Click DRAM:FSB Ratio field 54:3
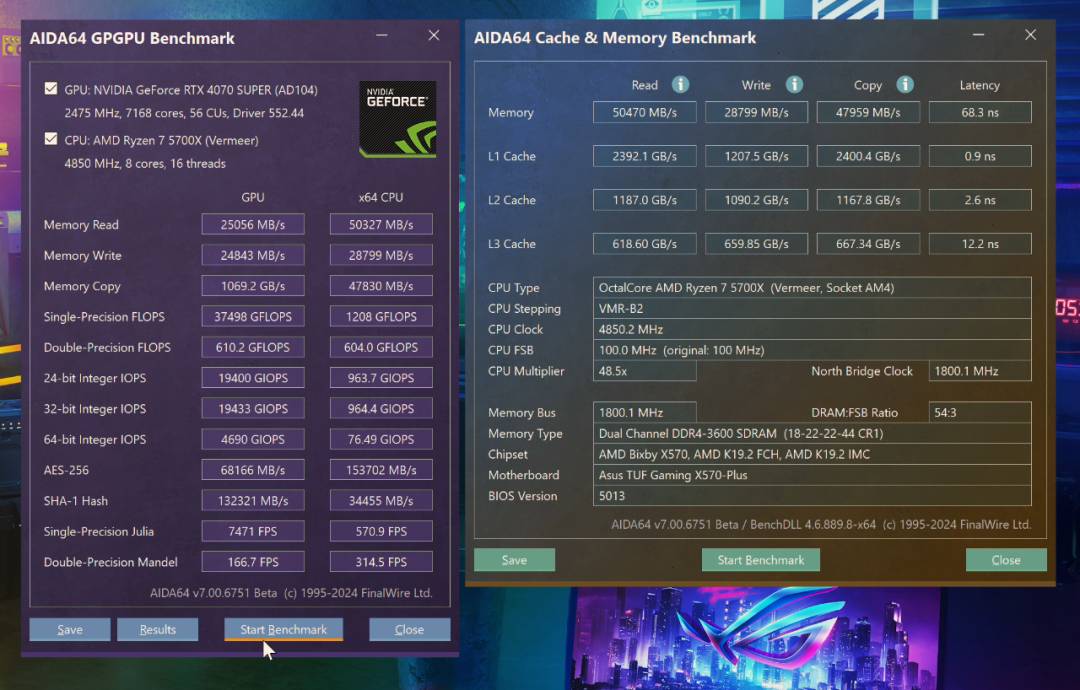The height and width of the screenshot is (690, 1080). [x=980, y=412]
